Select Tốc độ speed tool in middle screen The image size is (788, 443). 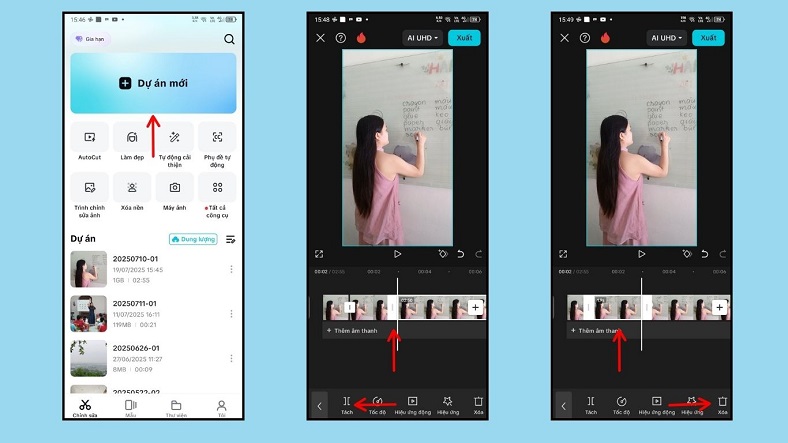(x=377, y=402)
